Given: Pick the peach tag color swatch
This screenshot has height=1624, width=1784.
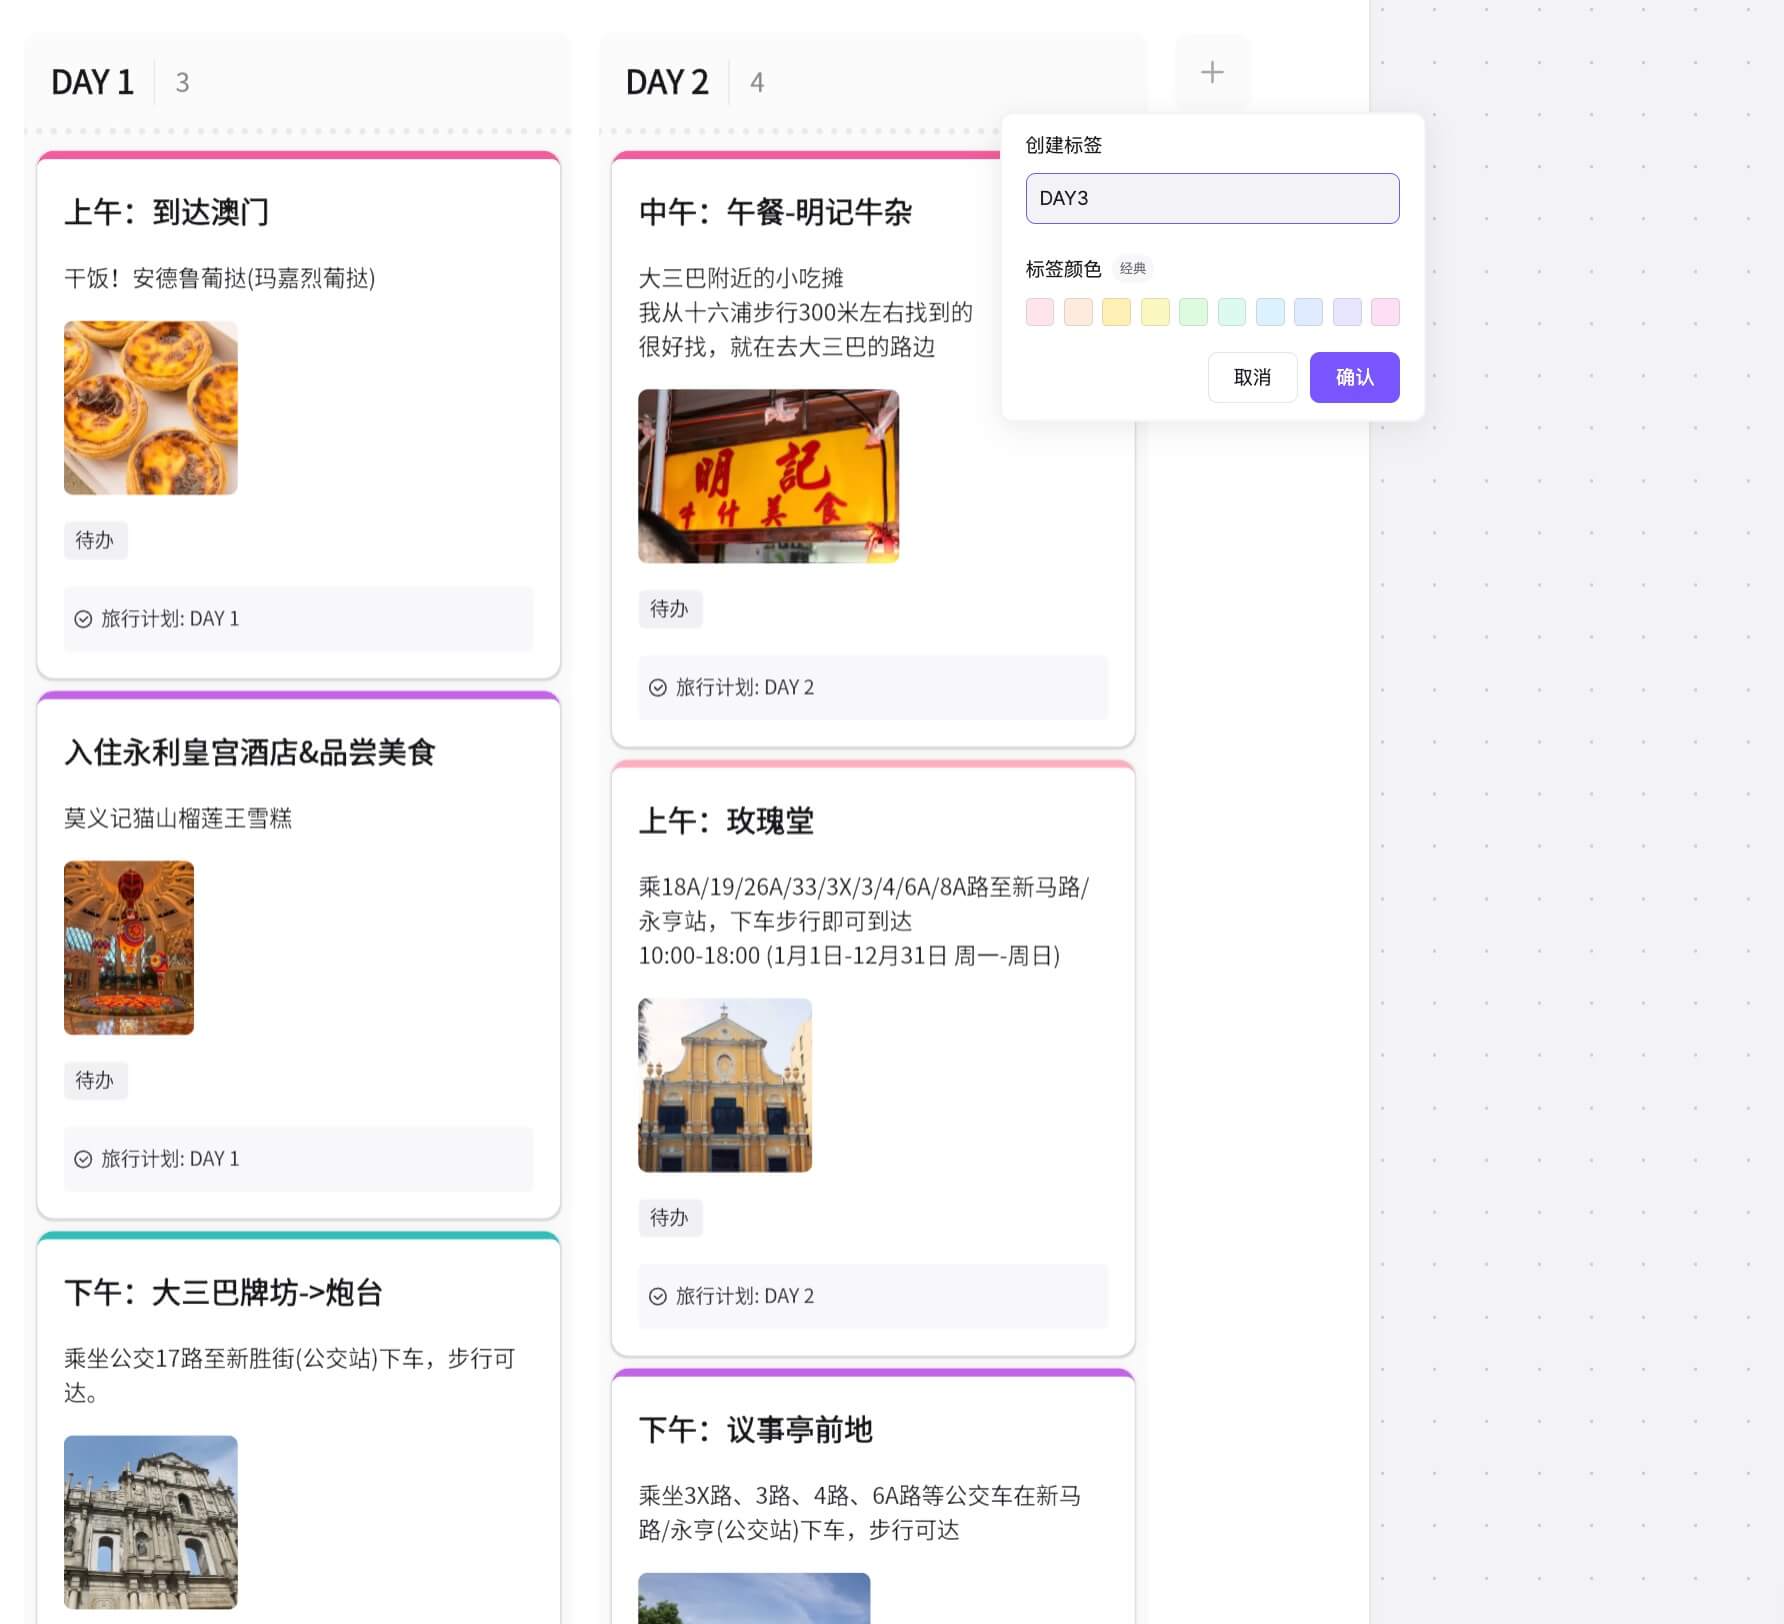Looking at the screenshot, I should 1078,312.
